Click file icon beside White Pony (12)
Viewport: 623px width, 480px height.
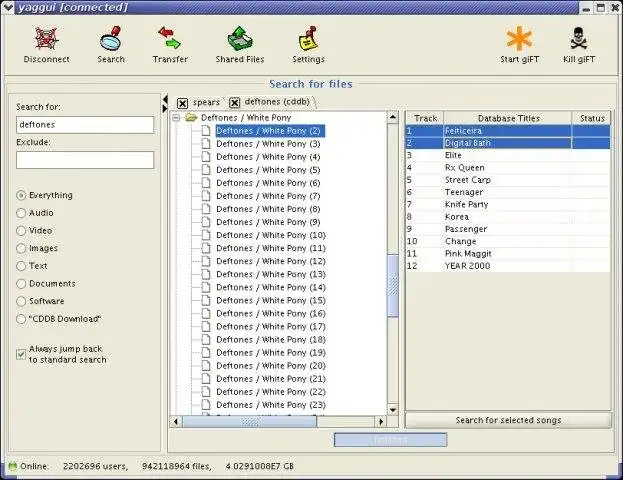[206, 261]
